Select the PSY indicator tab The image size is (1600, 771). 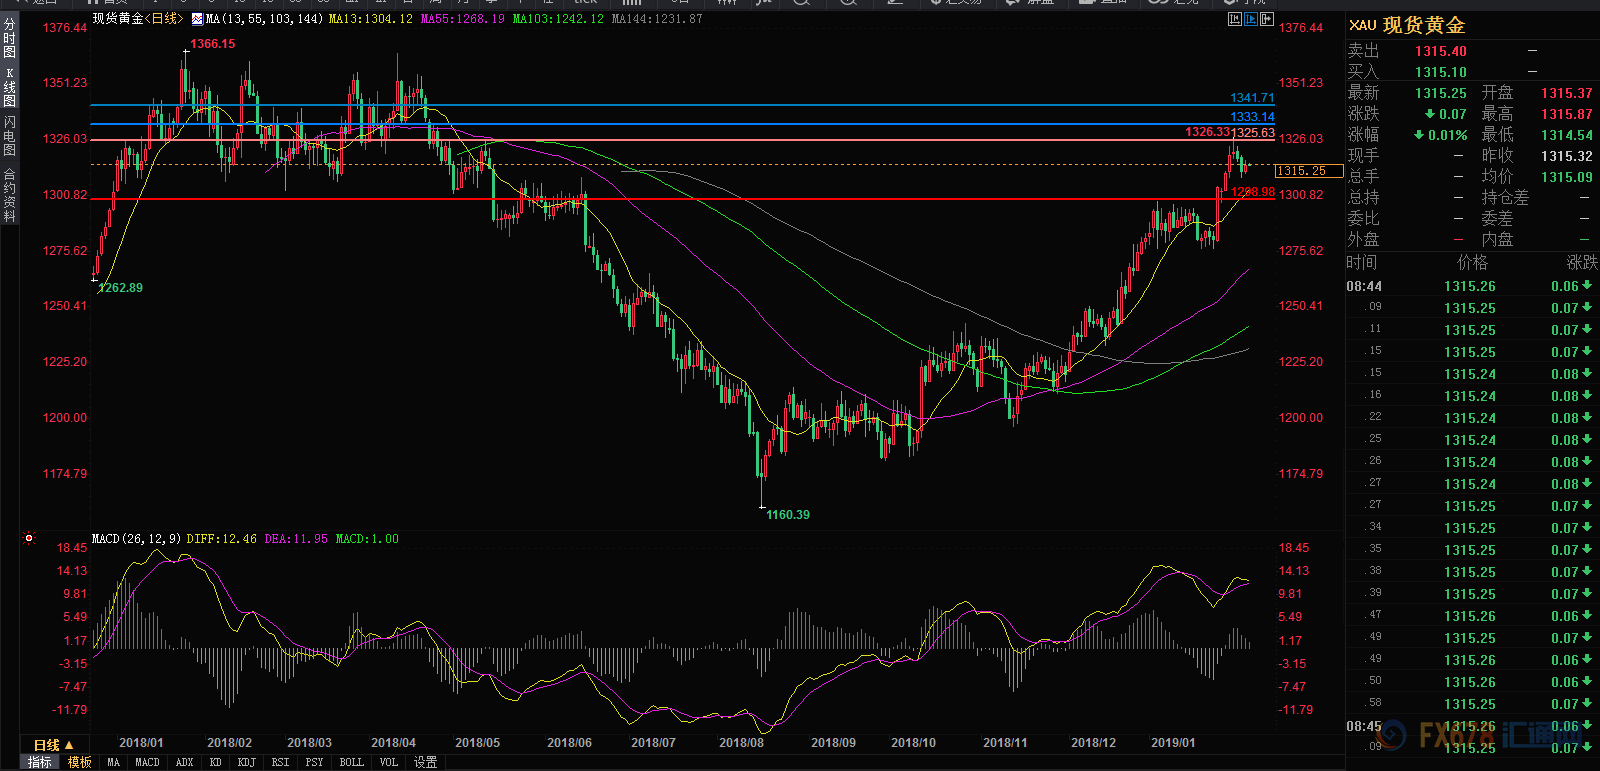[315, 762]
